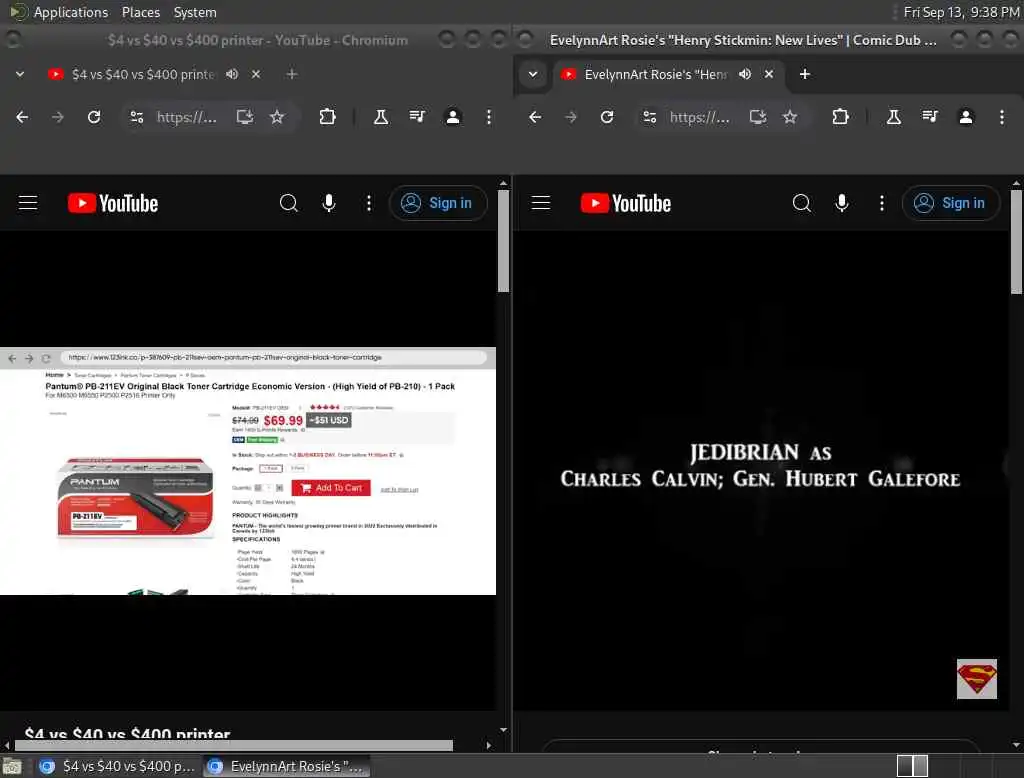
Task: Go to YouTube home logo in right window
Action: (626, 203)
